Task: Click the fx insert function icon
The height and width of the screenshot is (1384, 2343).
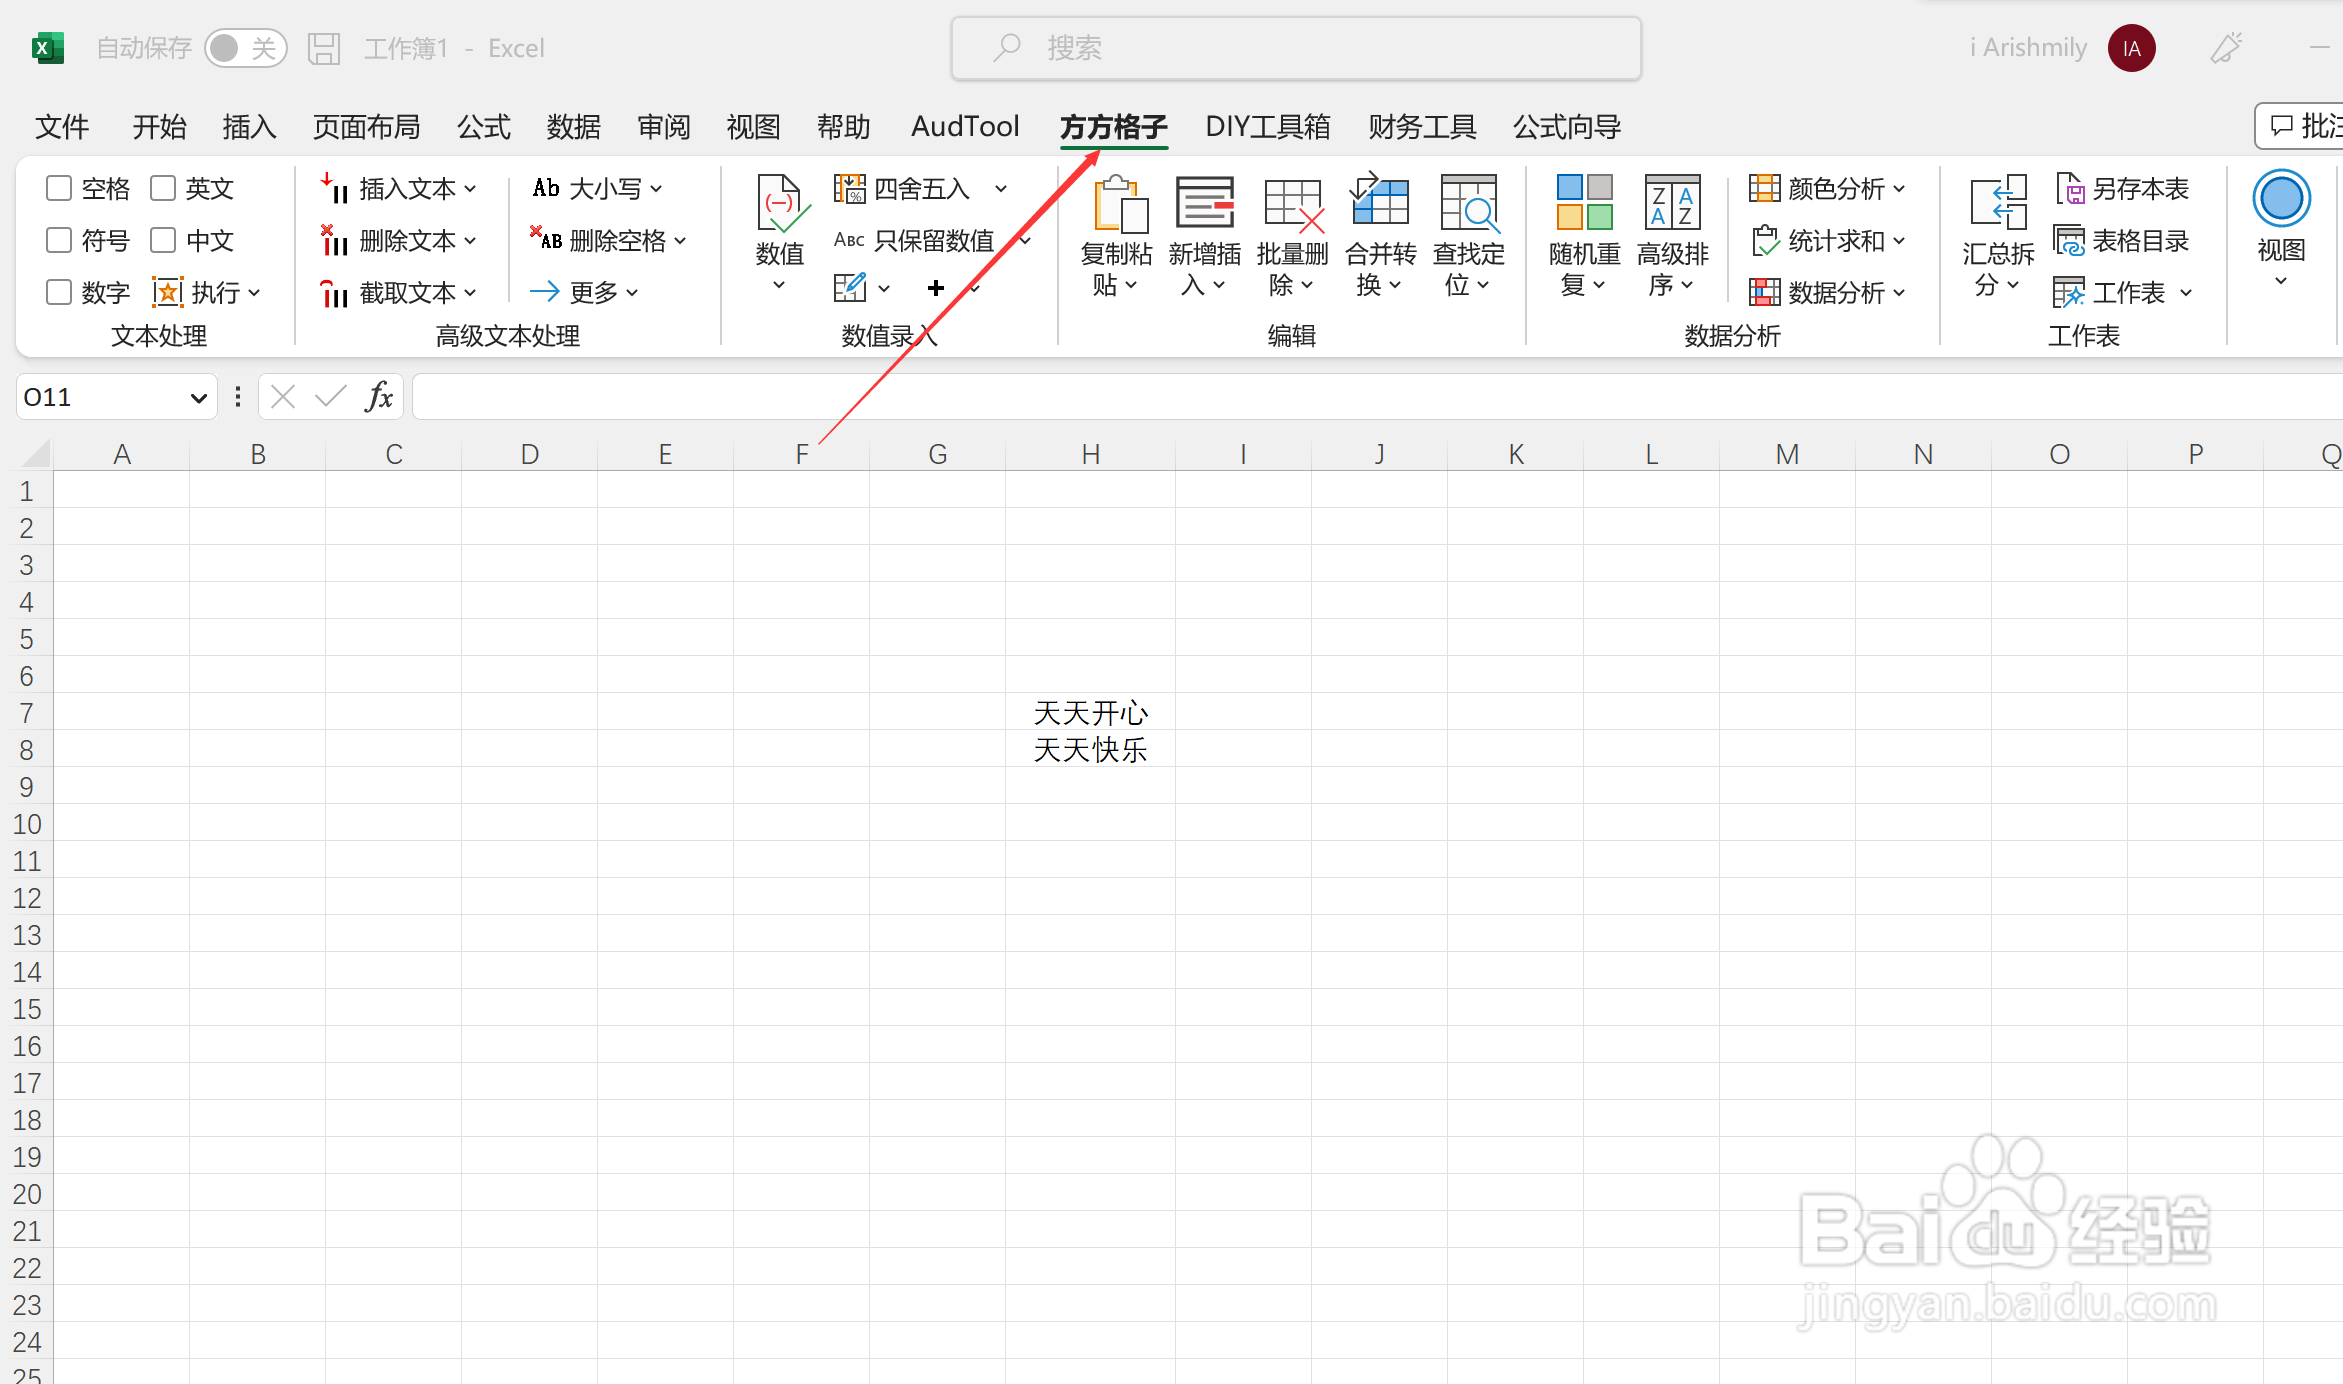Action: (379, 397)
